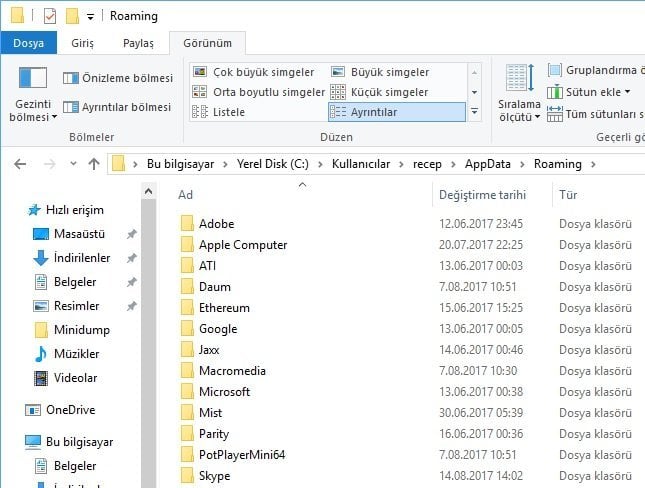Open the Gezinti bölmesi dropdown

(x=33, y=95)
